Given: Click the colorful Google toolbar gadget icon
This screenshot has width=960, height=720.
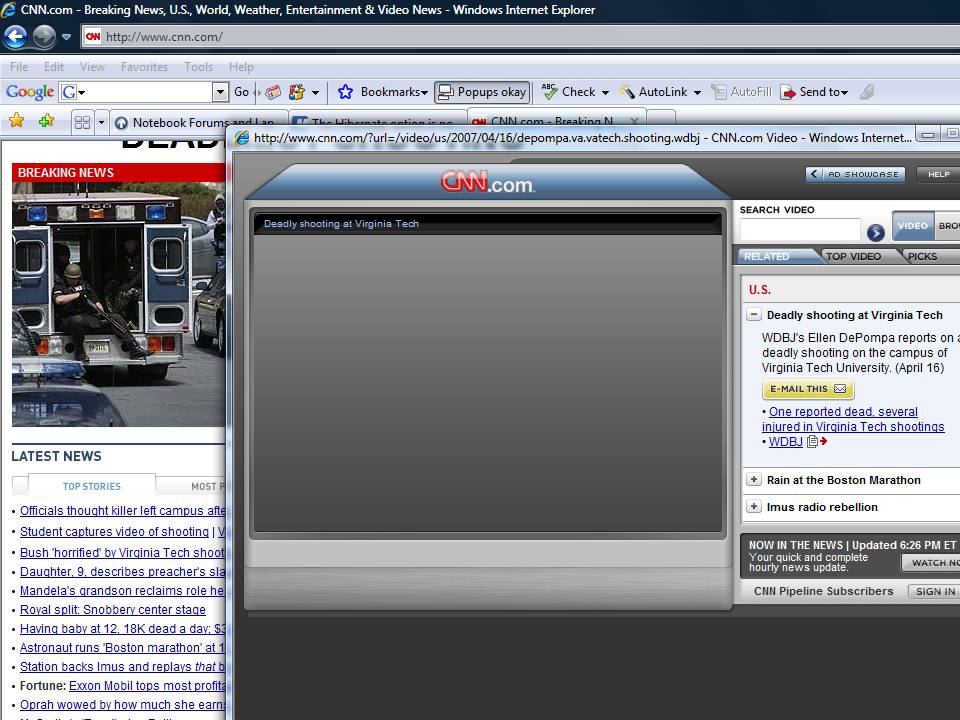Looking at the screenshot, I should tap(297, 92).
